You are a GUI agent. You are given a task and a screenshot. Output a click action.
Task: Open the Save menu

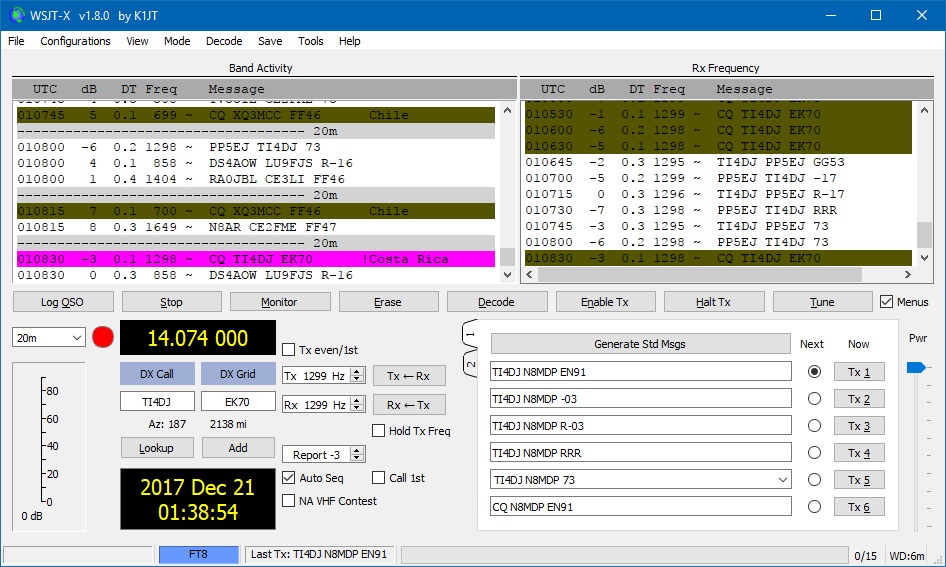tap(270, 41)
